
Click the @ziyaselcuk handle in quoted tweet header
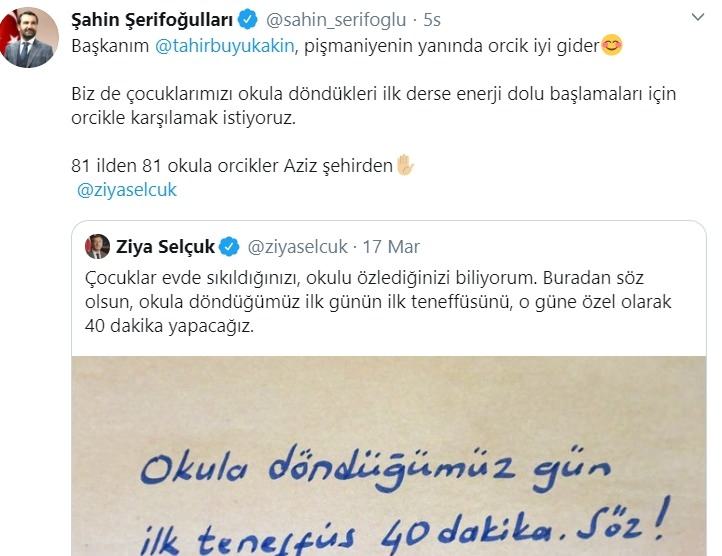(x=297, y=247)
